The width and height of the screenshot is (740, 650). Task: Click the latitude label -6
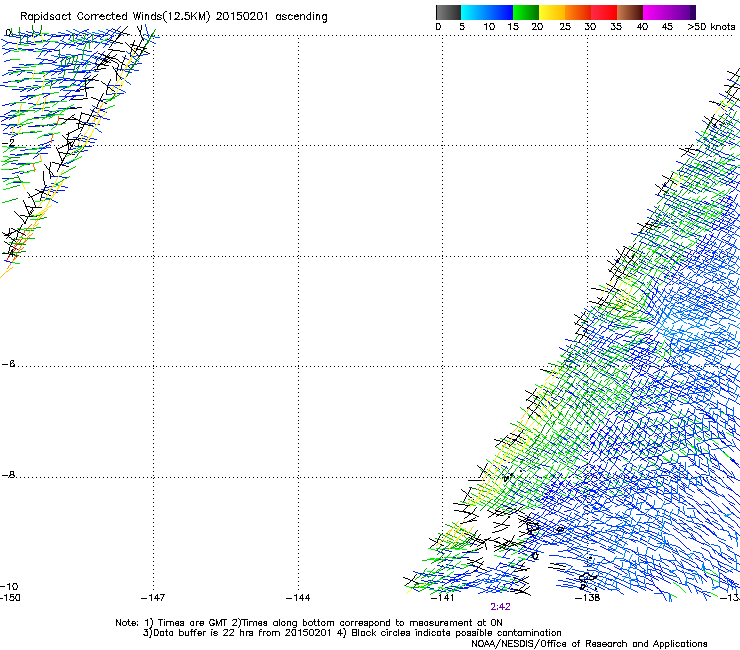tap(8, 363)
